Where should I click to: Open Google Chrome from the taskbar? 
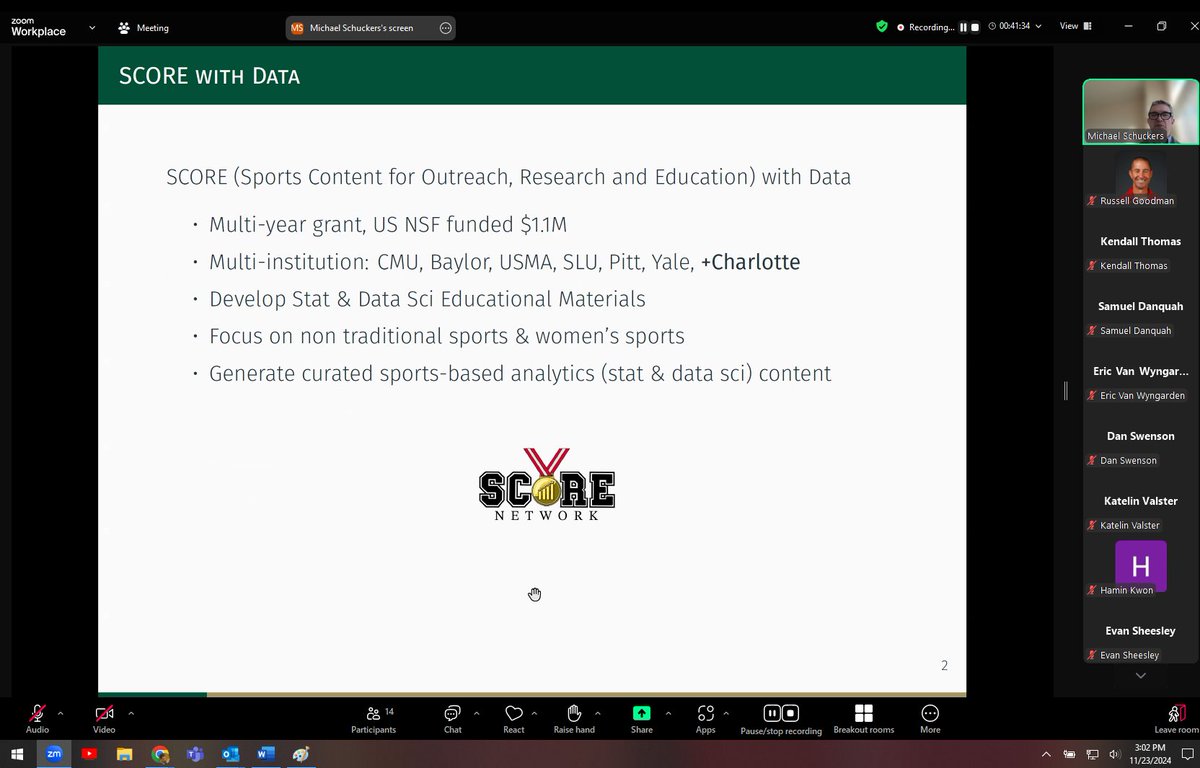click(160, 754)
